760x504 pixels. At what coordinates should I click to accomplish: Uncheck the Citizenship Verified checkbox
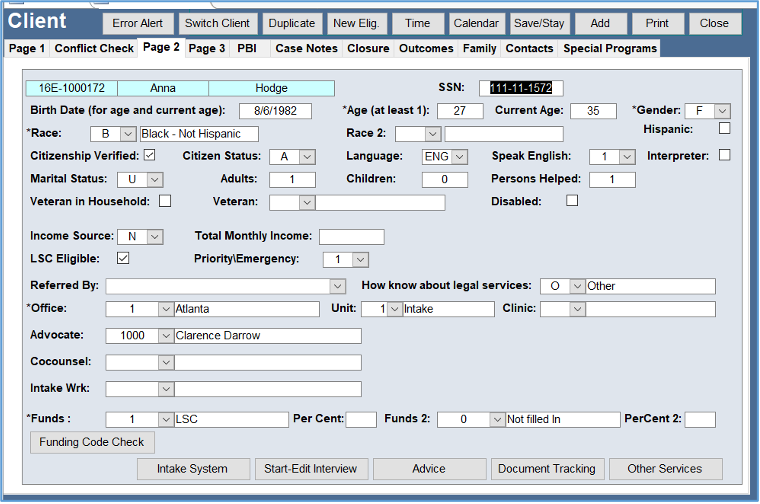click(150, 155)
